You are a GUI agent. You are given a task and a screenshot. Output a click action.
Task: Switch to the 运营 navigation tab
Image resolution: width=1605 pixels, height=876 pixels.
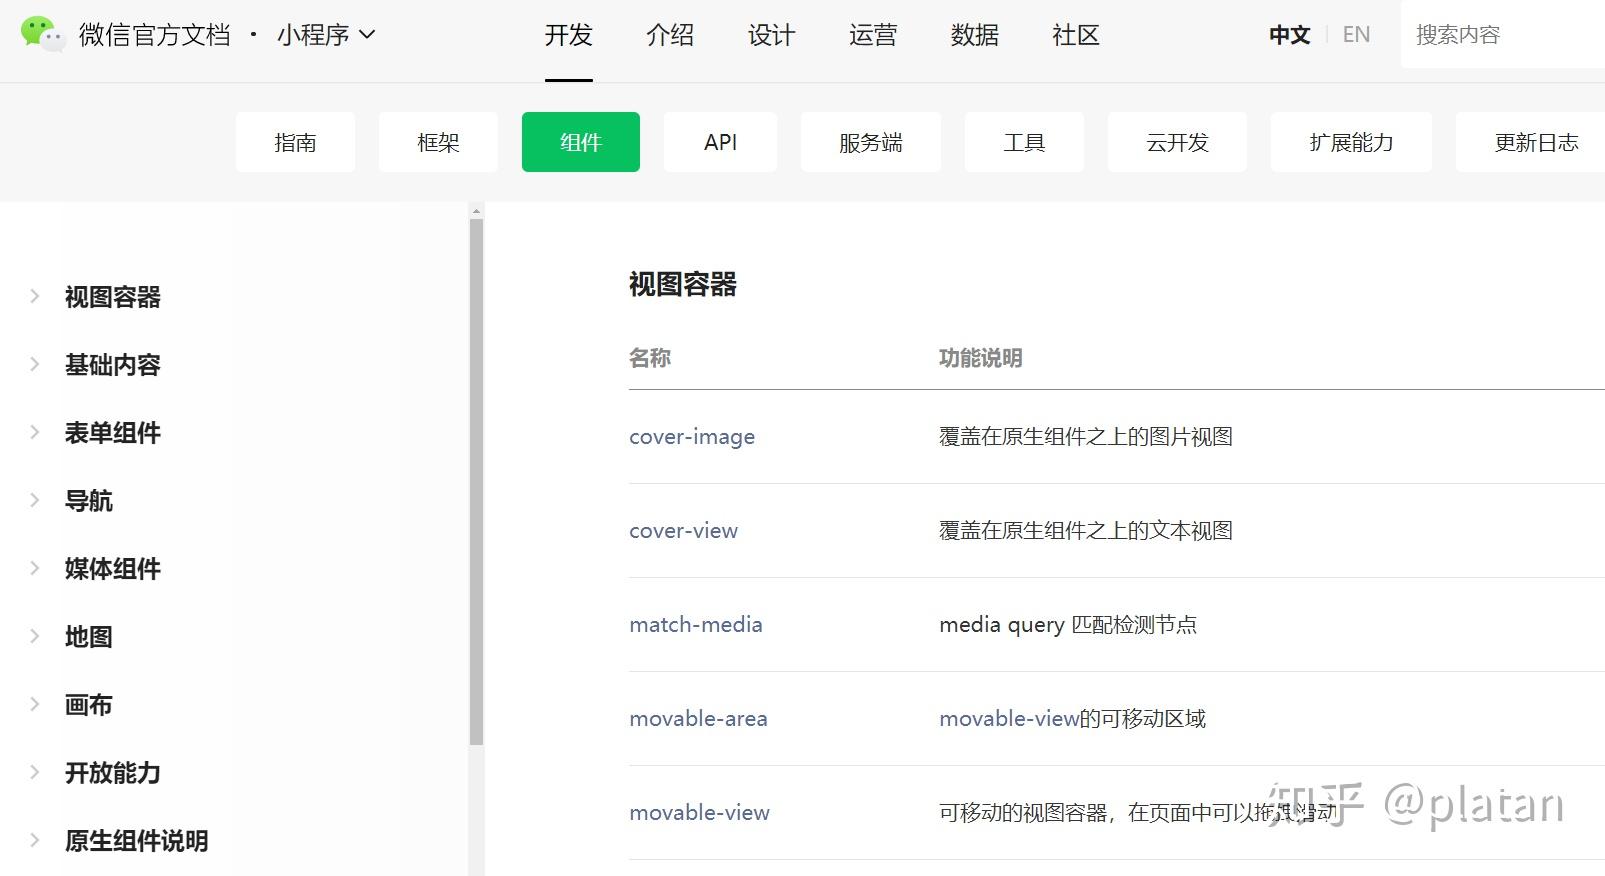point(873,35)
